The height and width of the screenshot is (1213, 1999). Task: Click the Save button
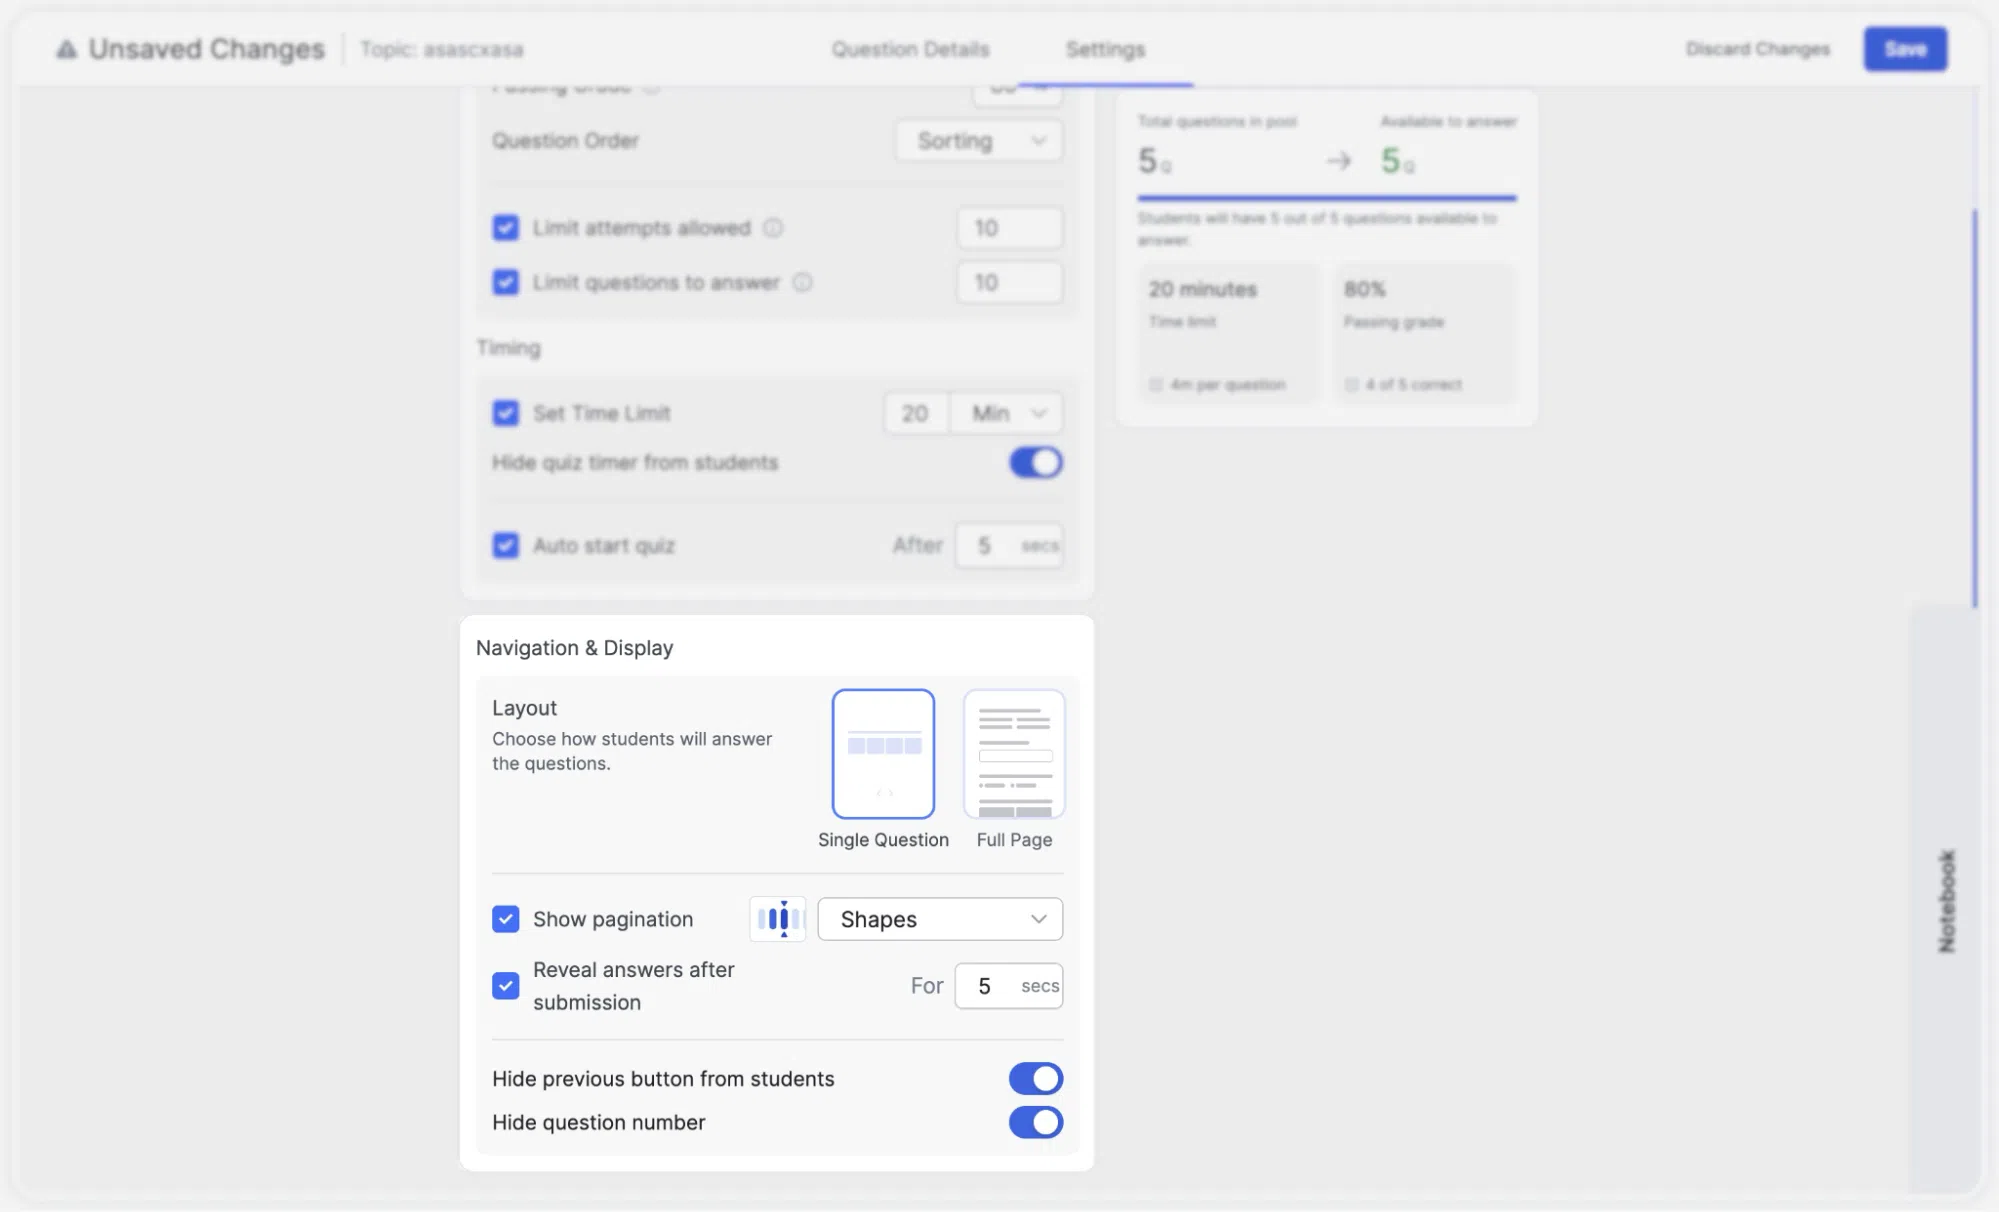tap(1905, 49)
